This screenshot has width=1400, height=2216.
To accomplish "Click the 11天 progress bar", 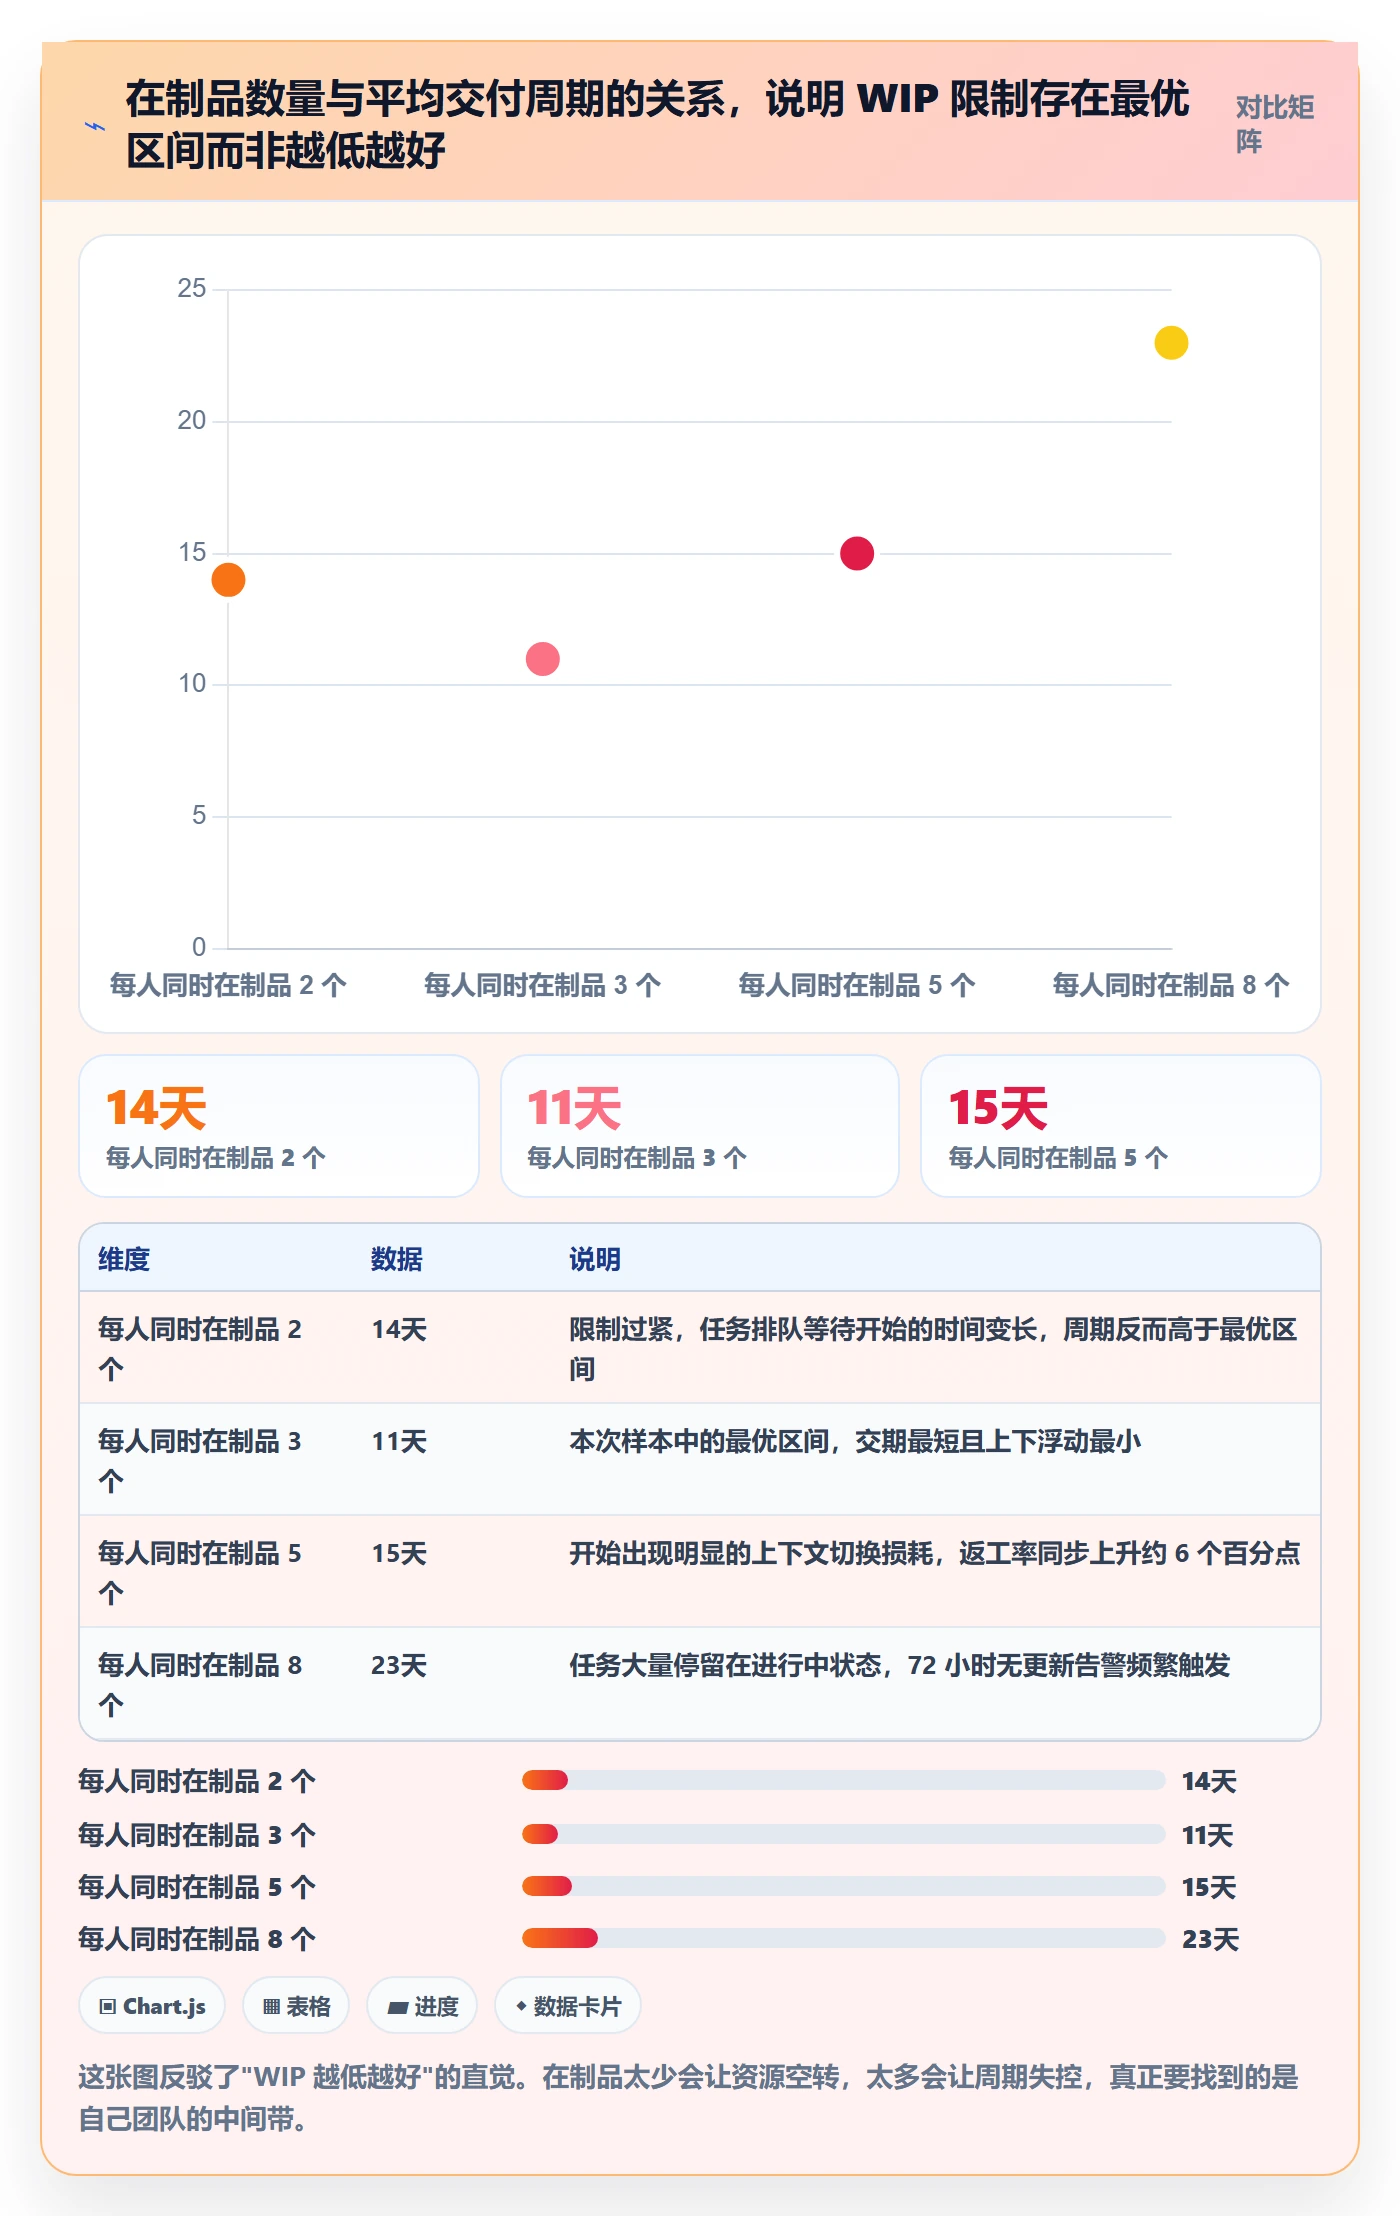I will click(843, 1834).
